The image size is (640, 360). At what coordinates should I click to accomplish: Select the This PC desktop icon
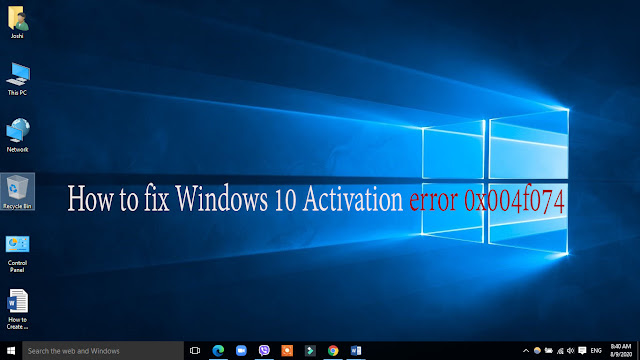pos(17,79)
